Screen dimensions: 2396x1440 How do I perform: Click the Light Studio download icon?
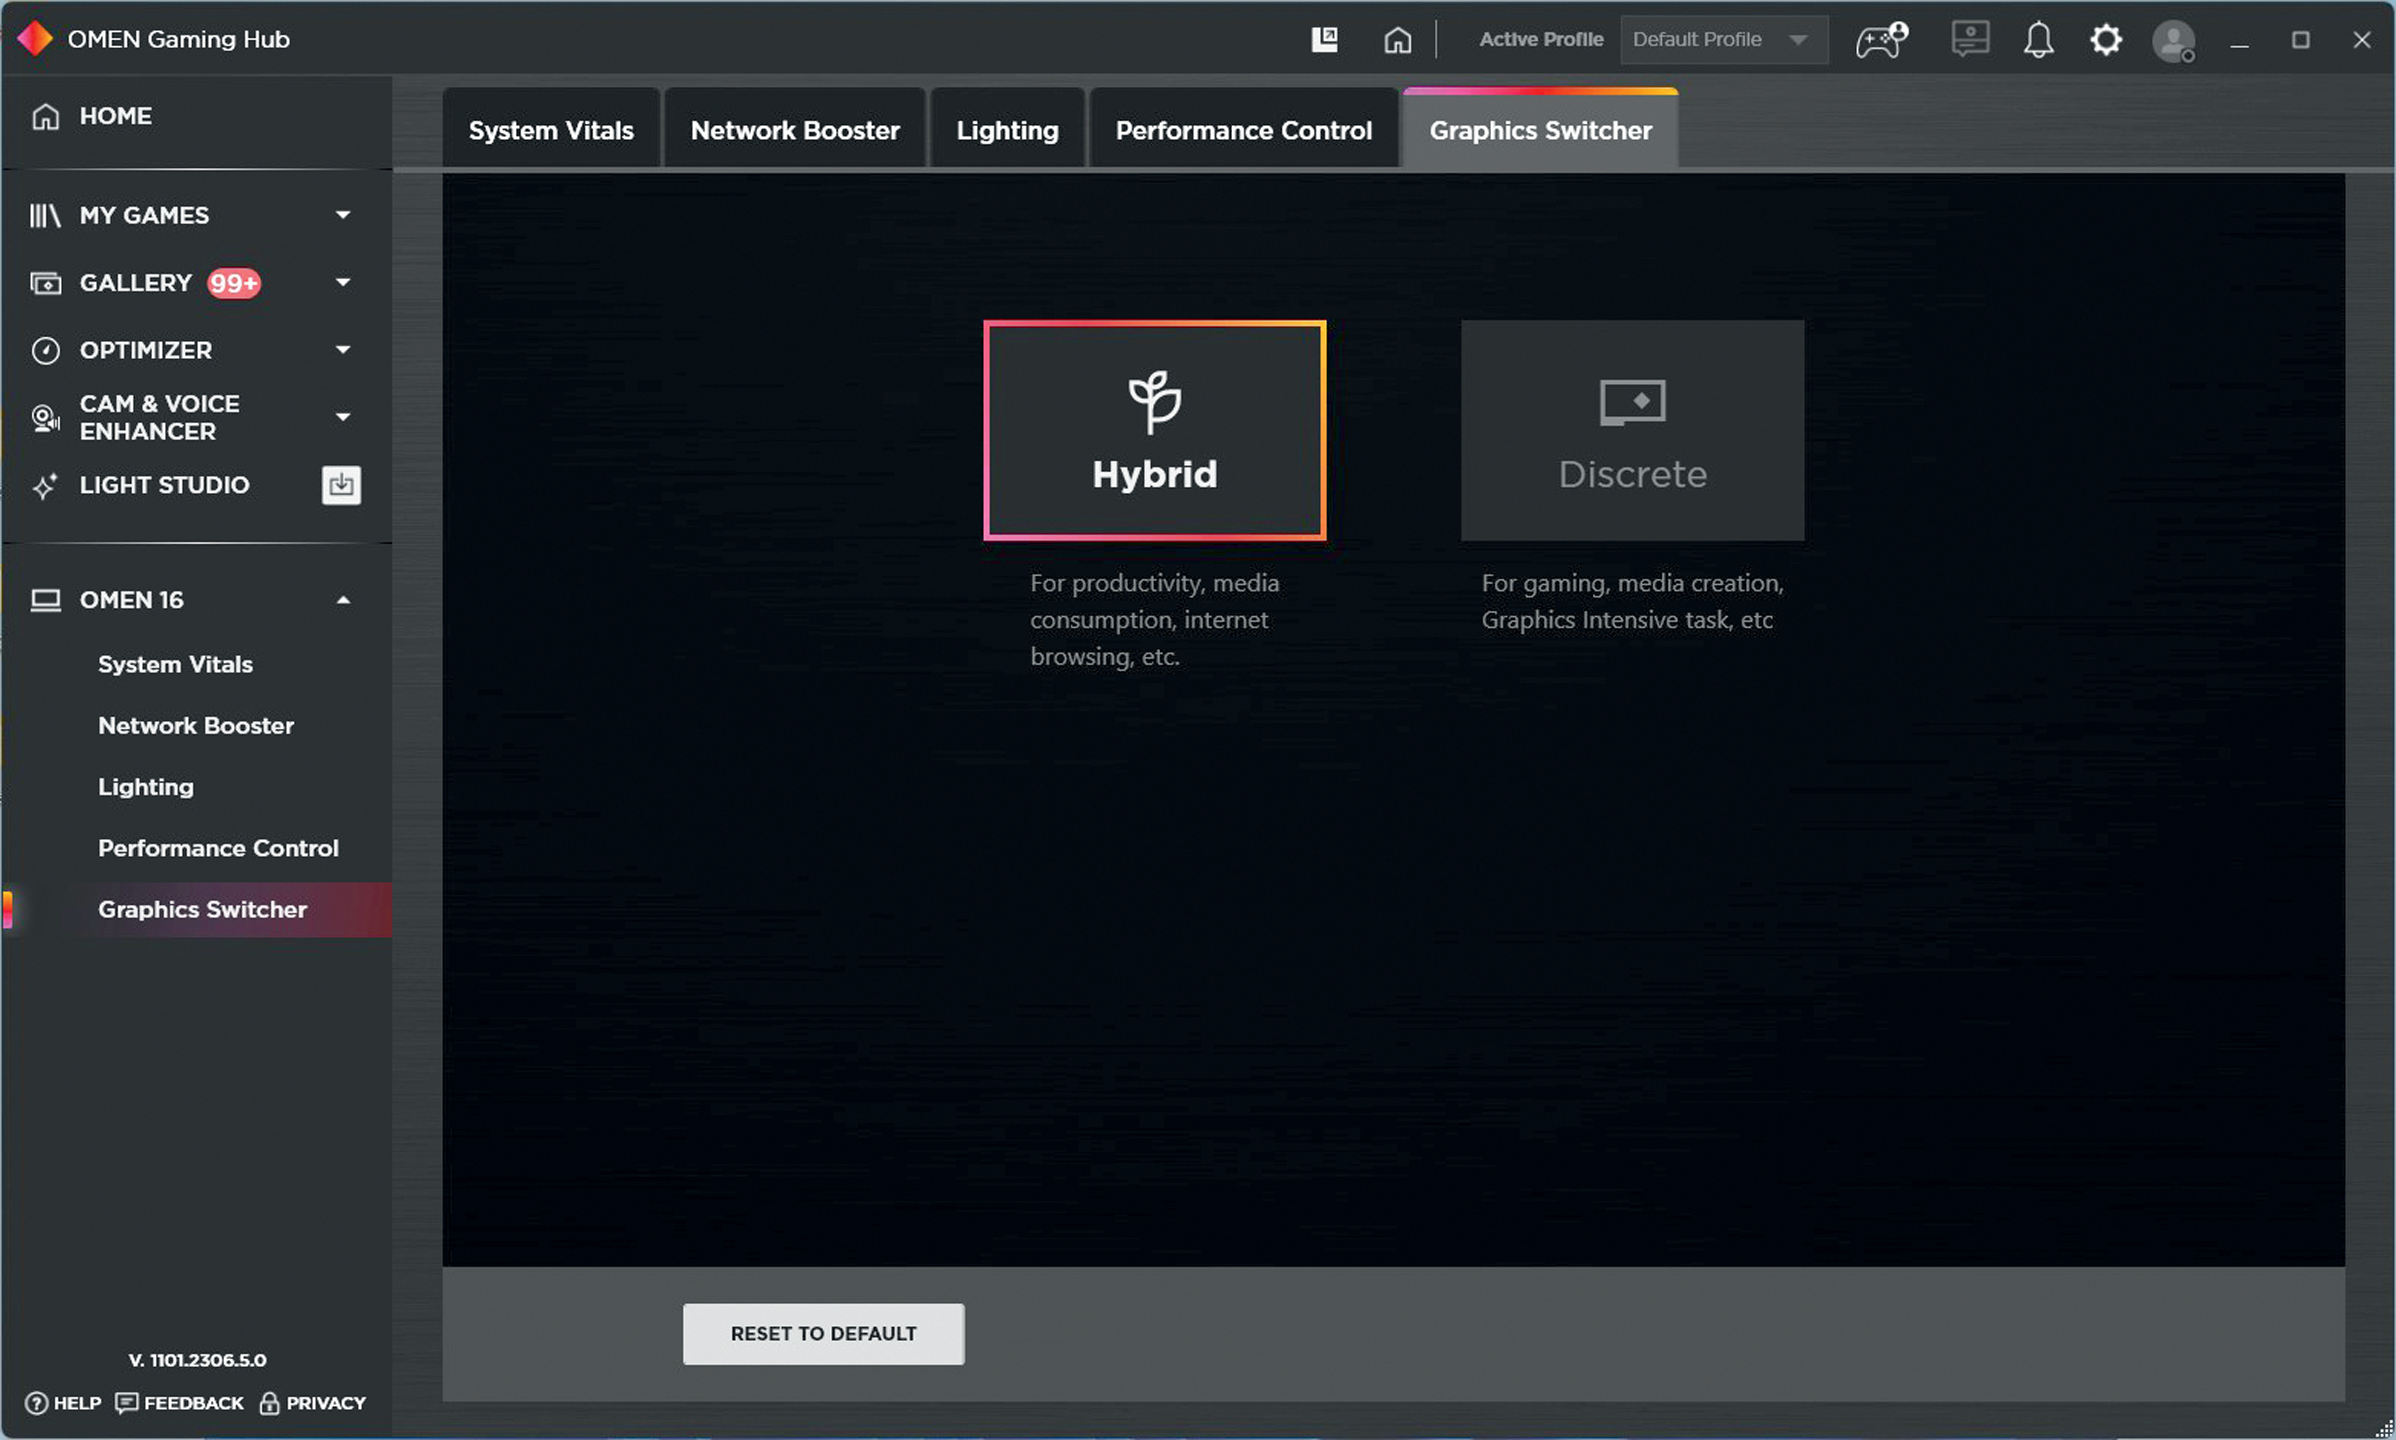(x=341, y=485)
